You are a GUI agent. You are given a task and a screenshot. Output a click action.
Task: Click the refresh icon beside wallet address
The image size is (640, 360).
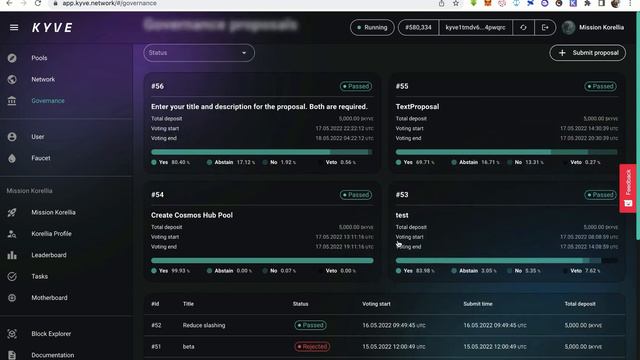[x=523, y=27]
